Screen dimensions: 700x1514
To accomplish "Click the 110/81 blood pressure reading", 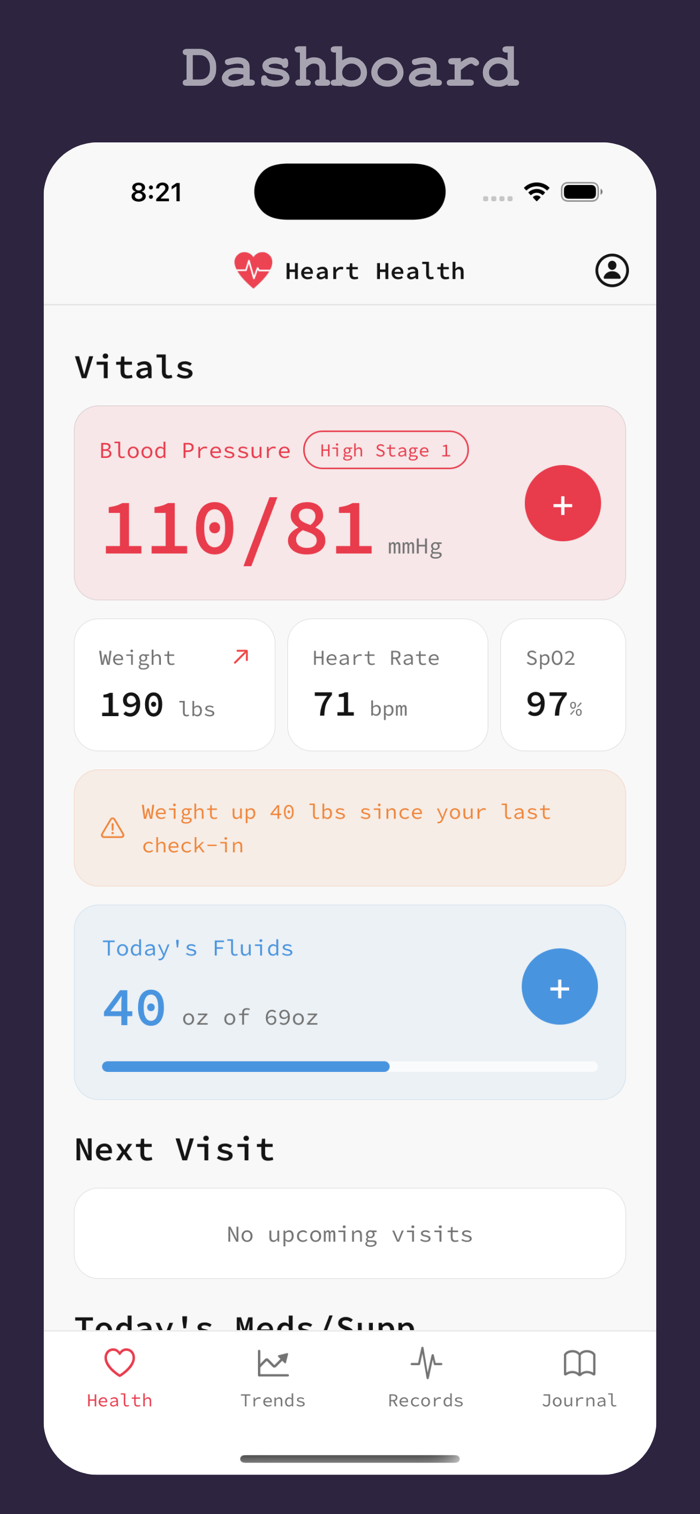I will pyautogui.click(x=238, y=528).
